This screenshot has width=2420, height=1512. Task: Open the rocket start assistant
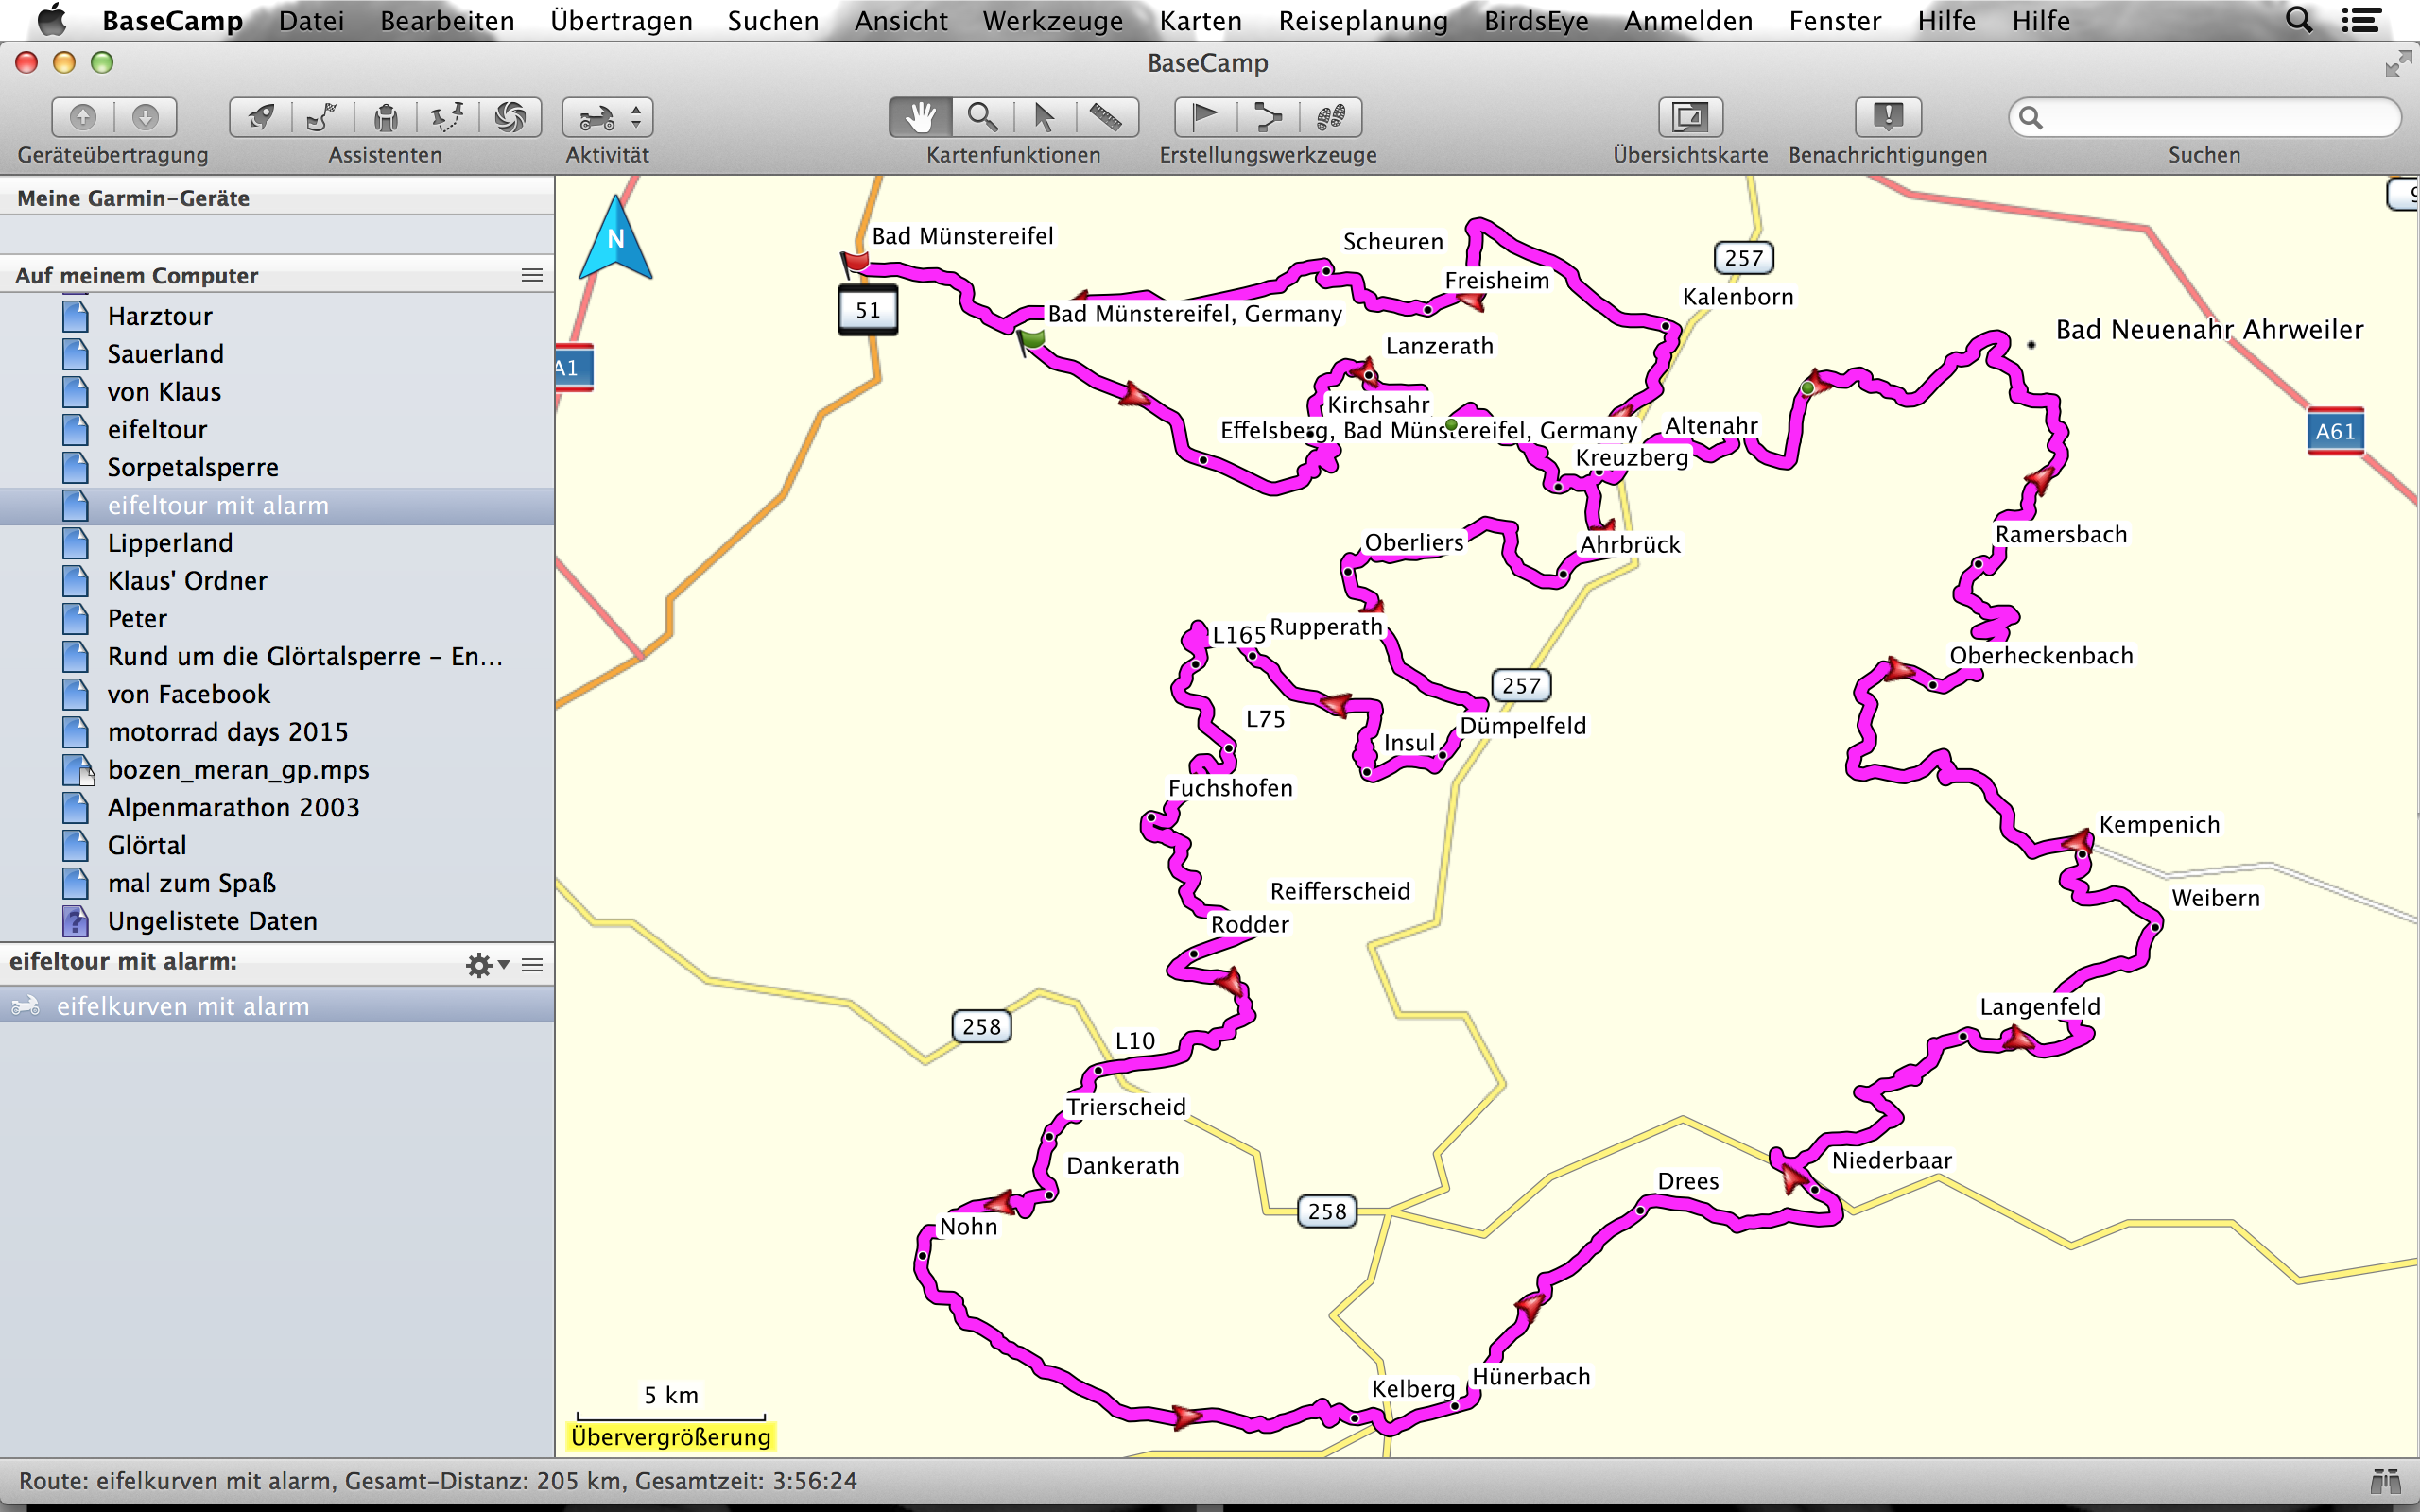click(262, 118)
